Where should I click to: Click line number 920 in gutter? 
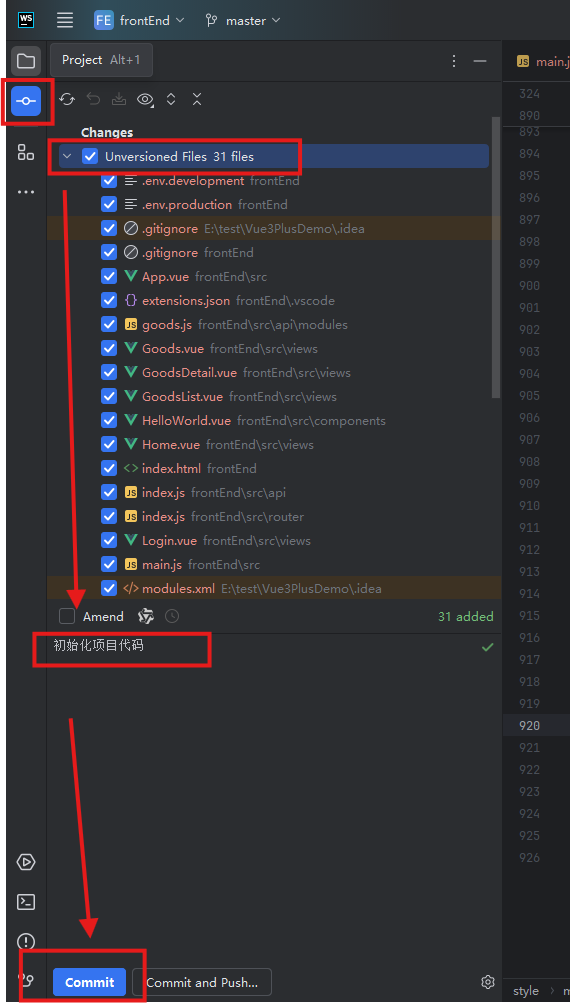(x=529, y=725)
